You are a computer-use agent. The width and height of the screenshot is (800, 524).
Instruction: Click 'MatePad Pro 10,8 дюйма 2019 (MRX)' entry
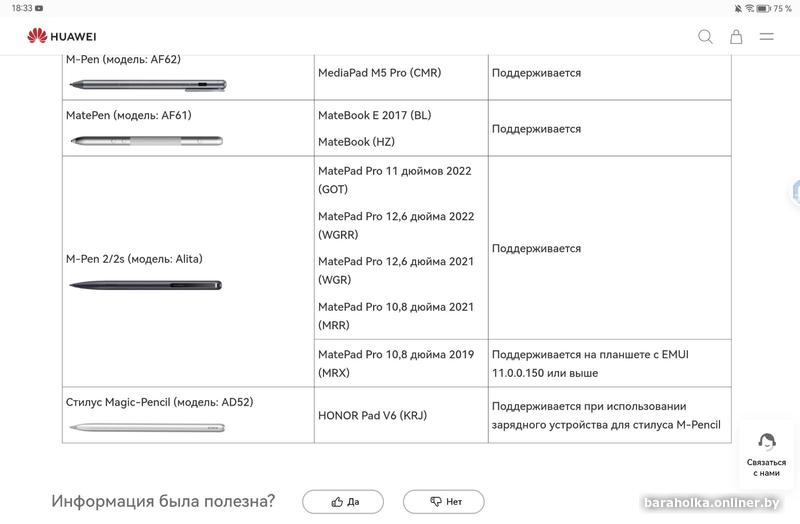coord(395,363)
